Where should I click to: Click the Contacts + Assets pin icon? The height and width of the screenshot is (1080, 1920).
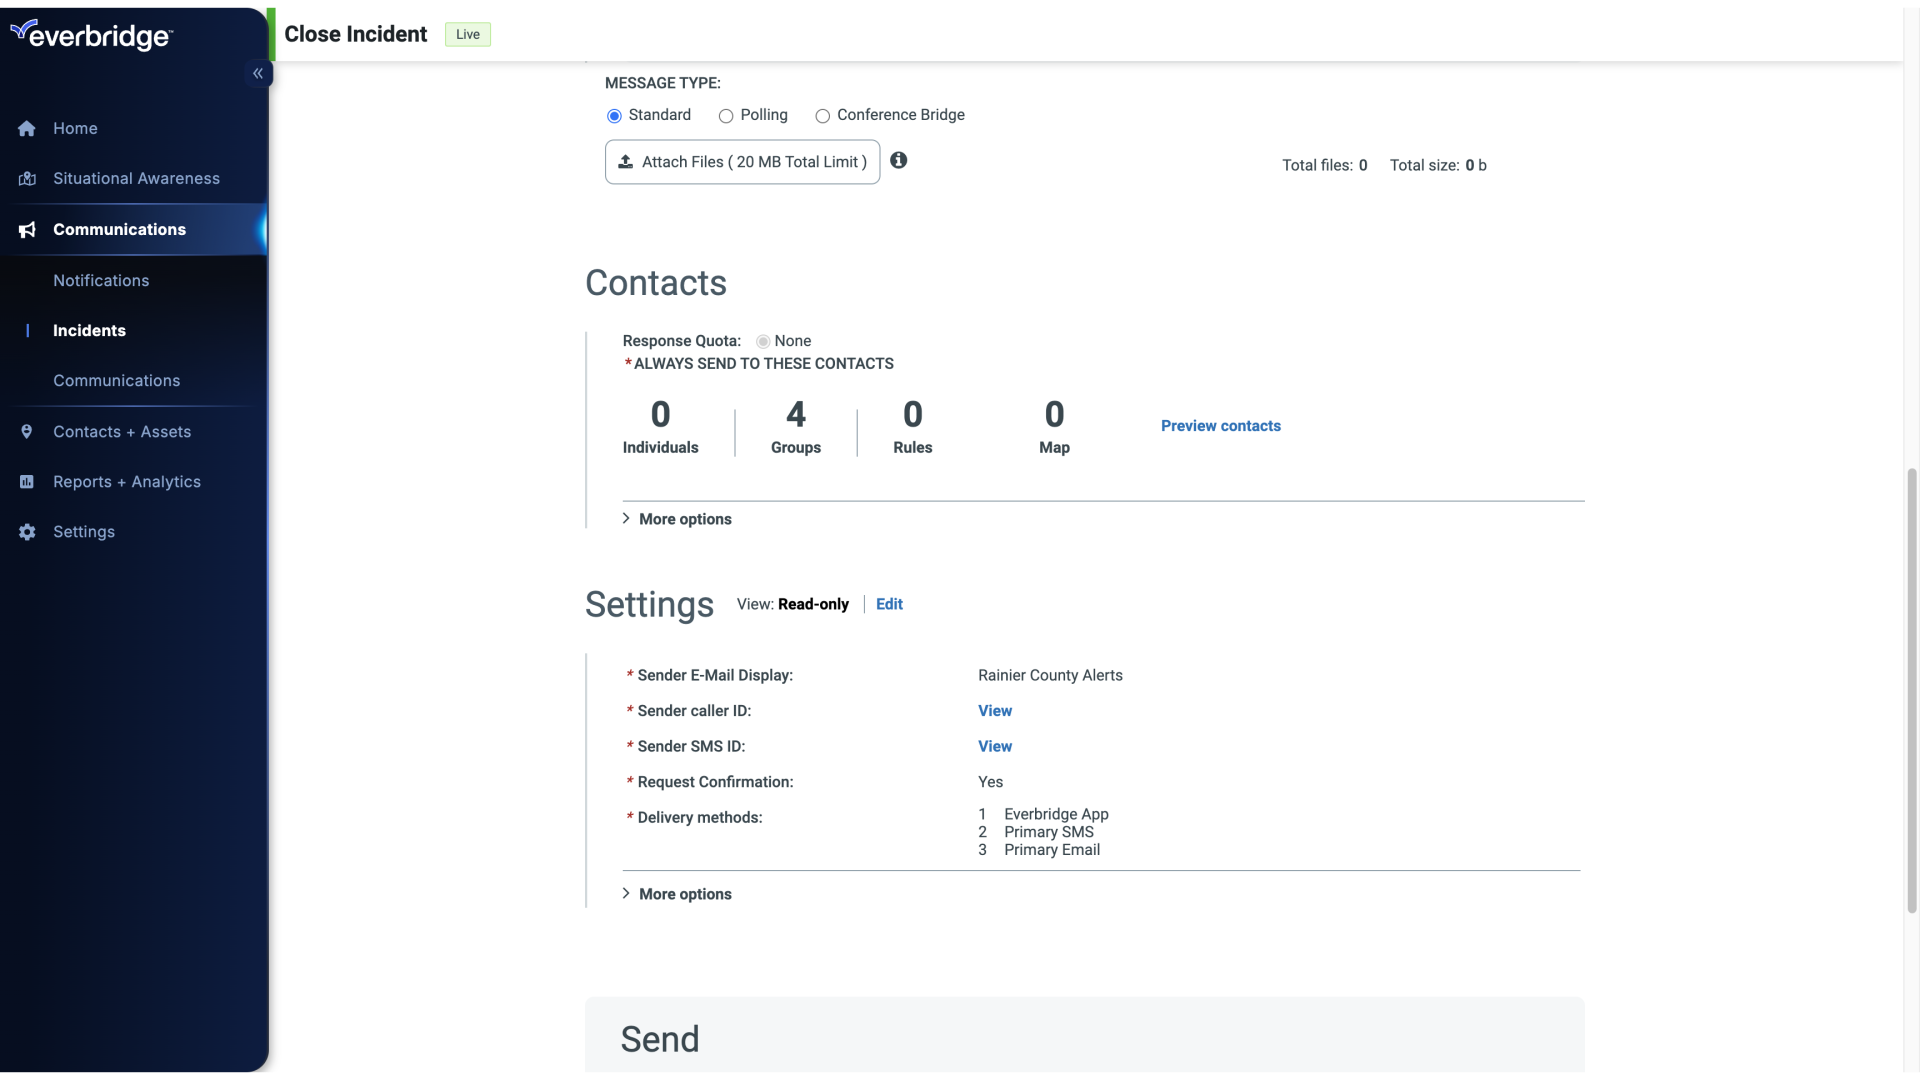coord(27,432)
